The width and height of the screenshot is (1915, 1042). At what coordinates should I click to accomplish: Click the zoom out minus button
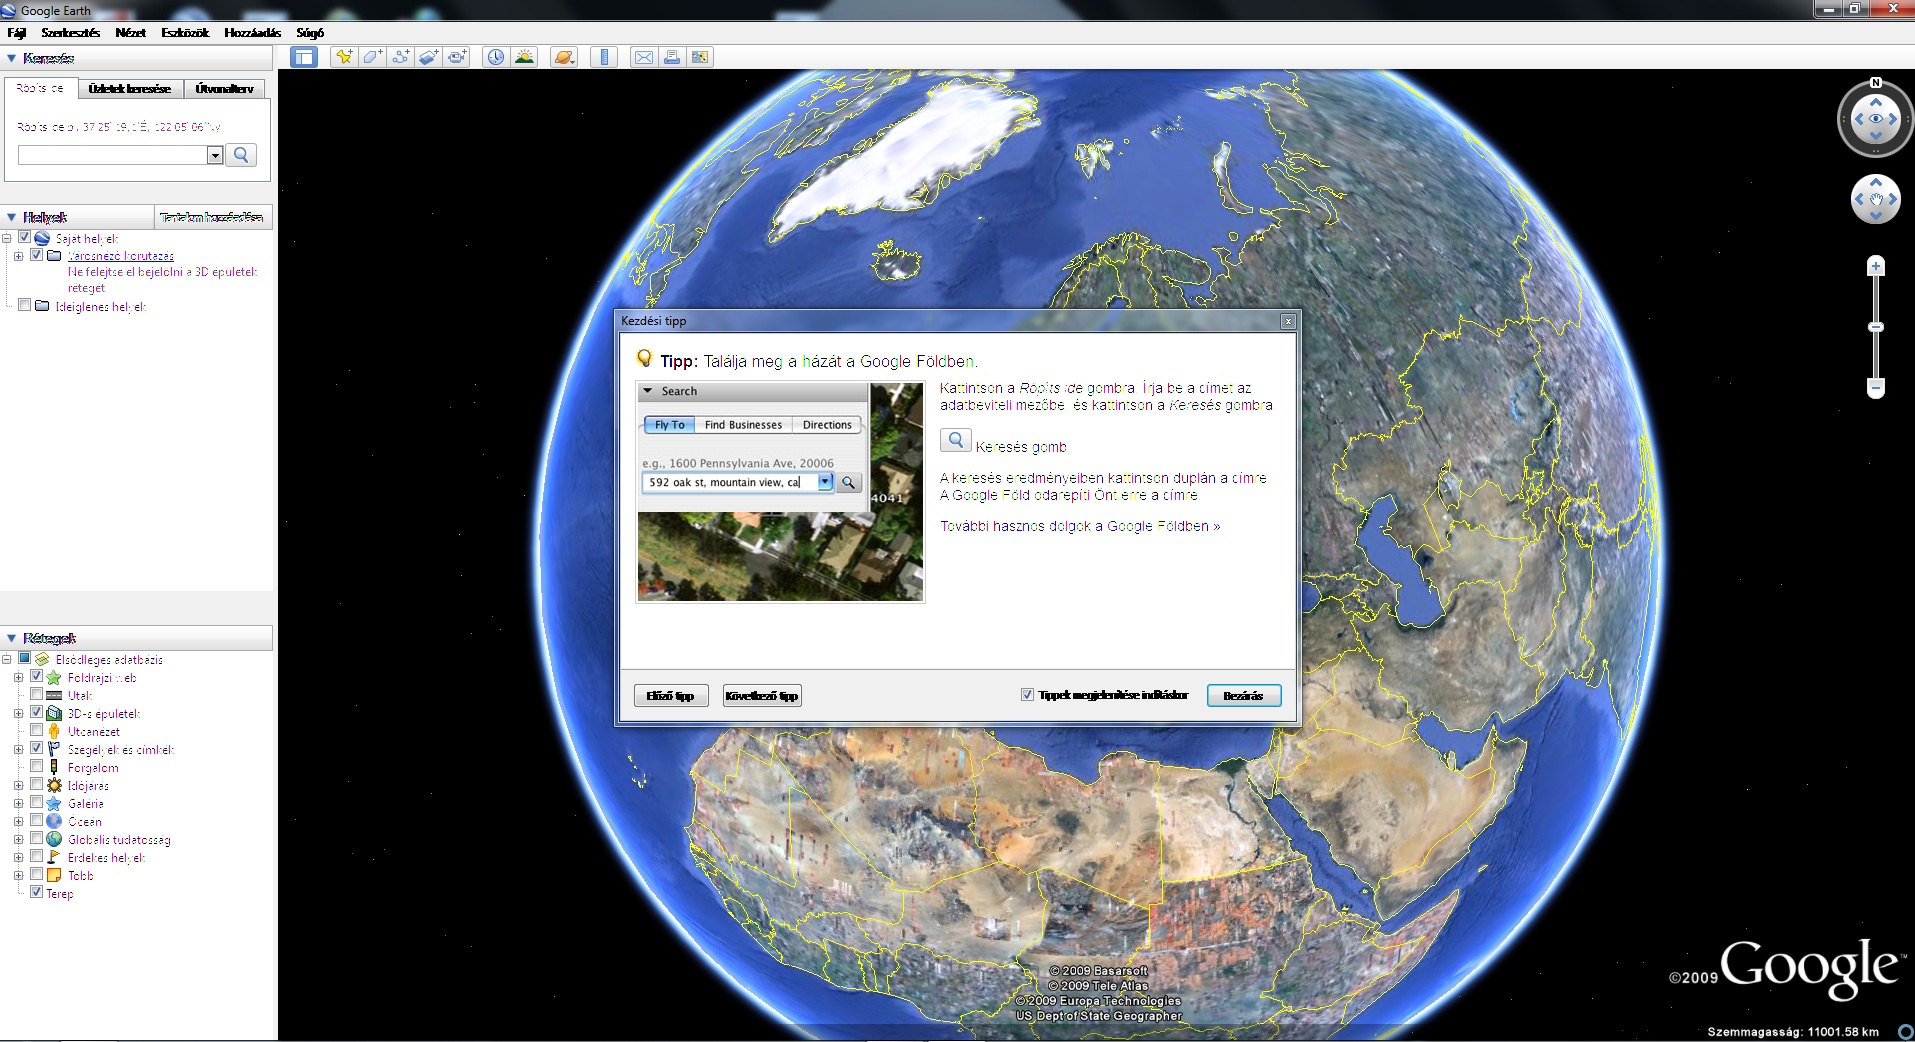pos(1876,387)
